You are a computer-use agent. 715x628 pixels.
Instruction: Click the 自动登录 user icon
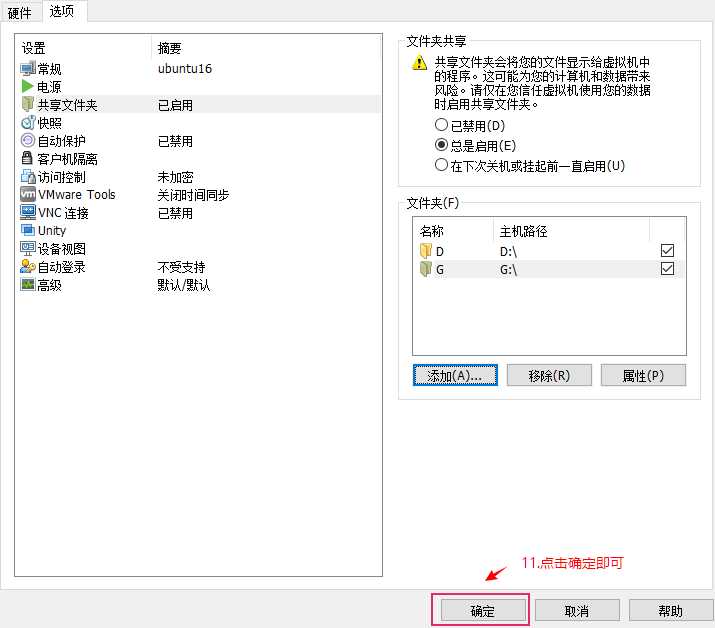point(28,266)
